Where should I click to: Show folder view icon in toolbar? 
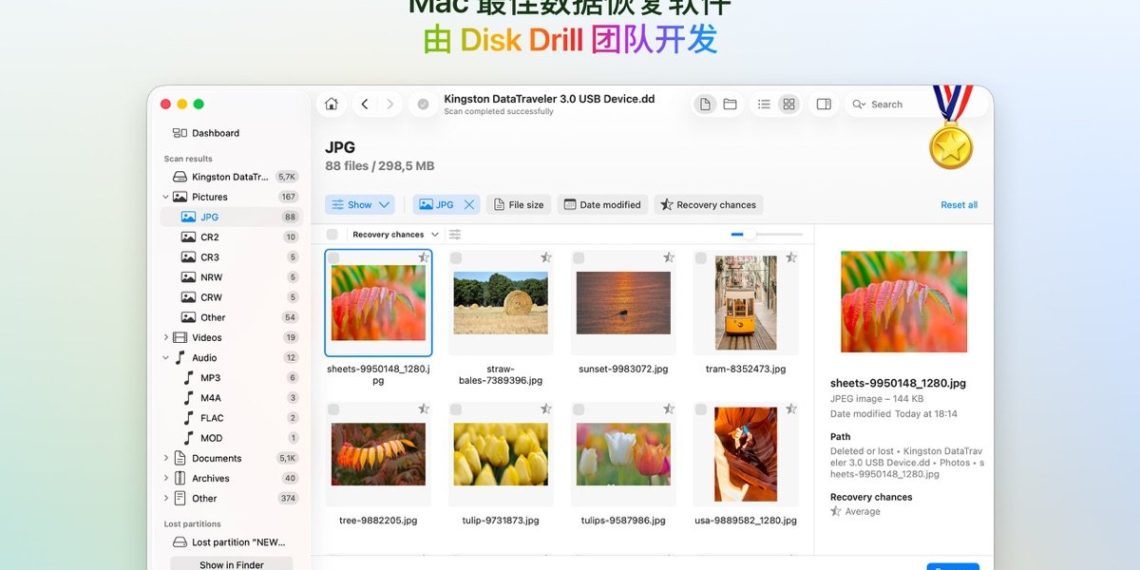click(x=730, y=104)
